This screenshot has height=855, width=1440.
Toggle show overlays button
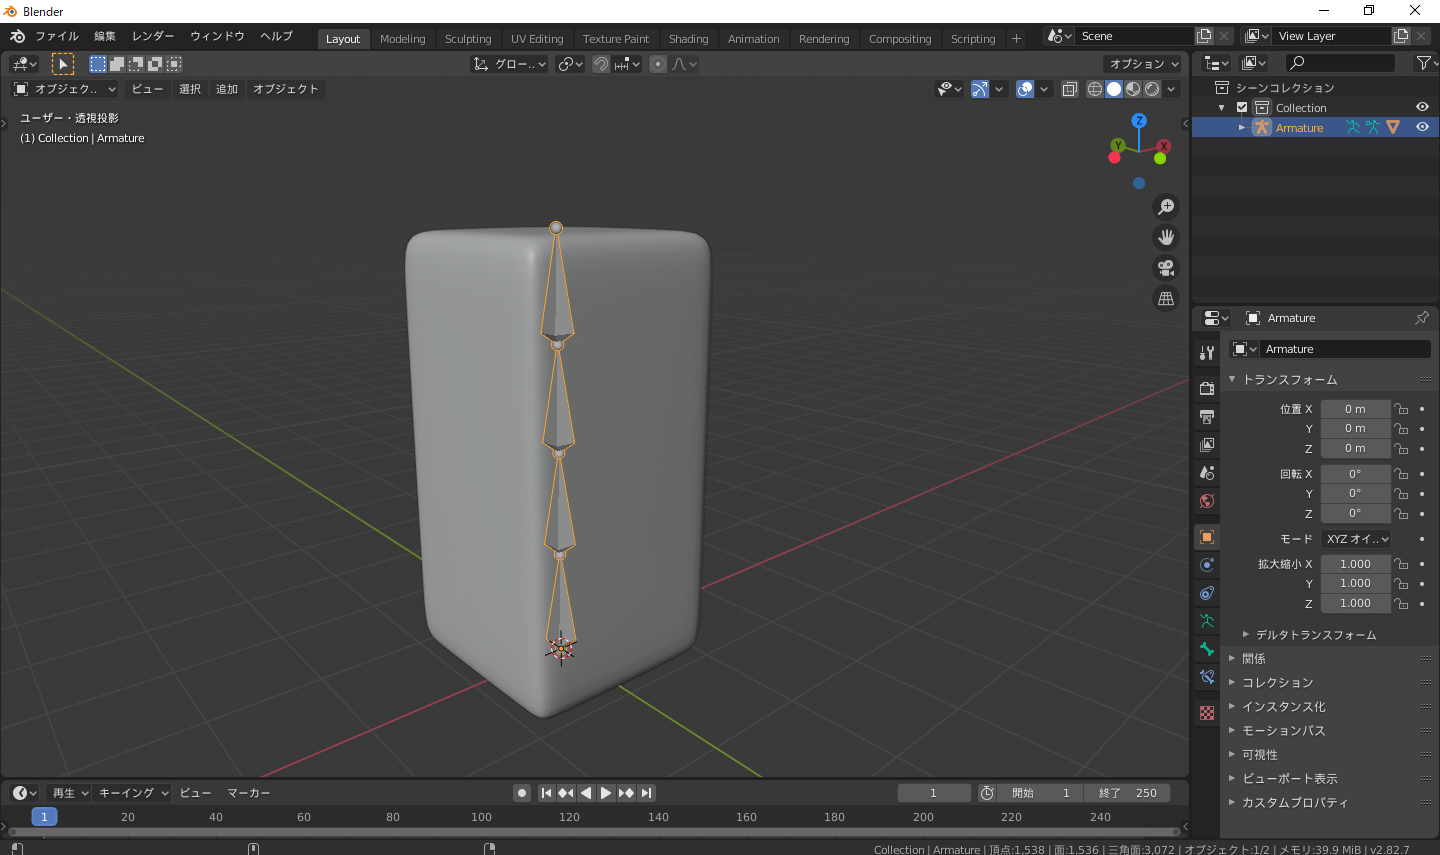point(1025,89)
